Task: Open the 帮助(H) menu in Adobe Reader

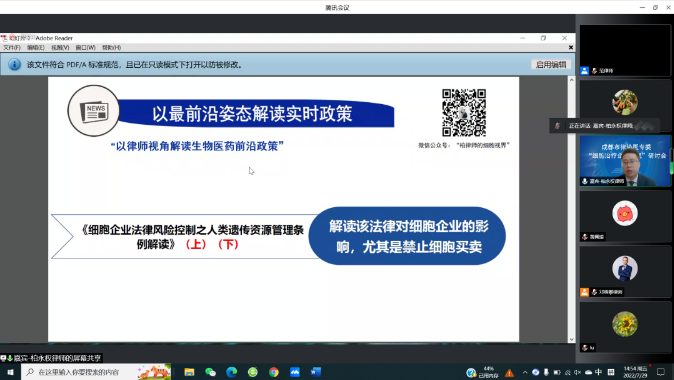Action: pos(111,48)
